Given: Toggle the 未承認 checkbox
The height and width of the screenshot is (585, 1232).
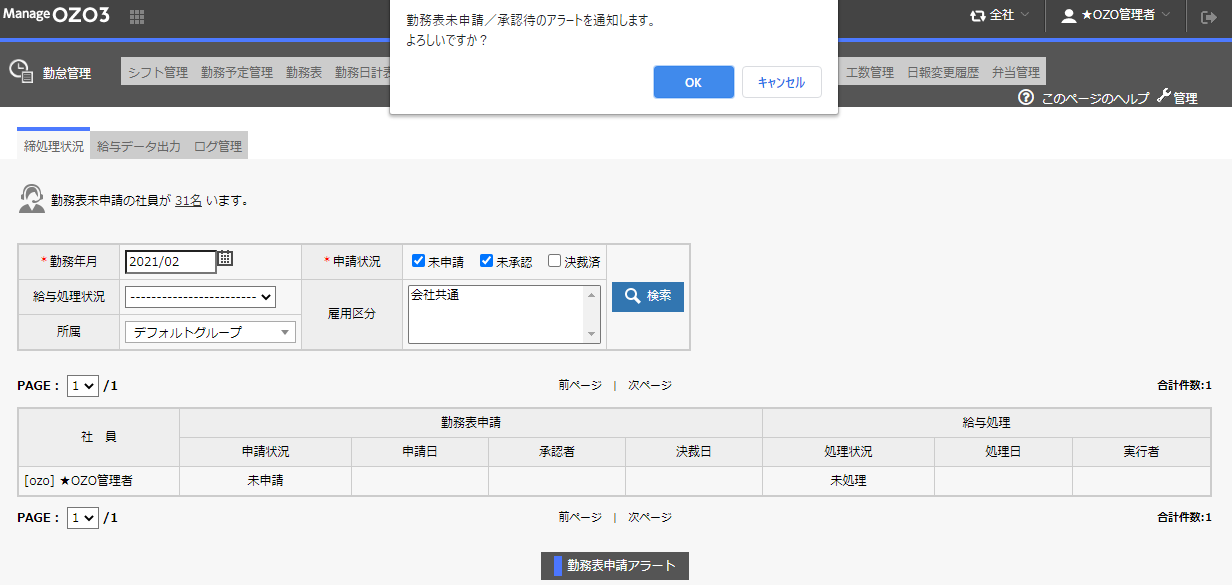Looking at the screenshot, I should coord(487,261).
